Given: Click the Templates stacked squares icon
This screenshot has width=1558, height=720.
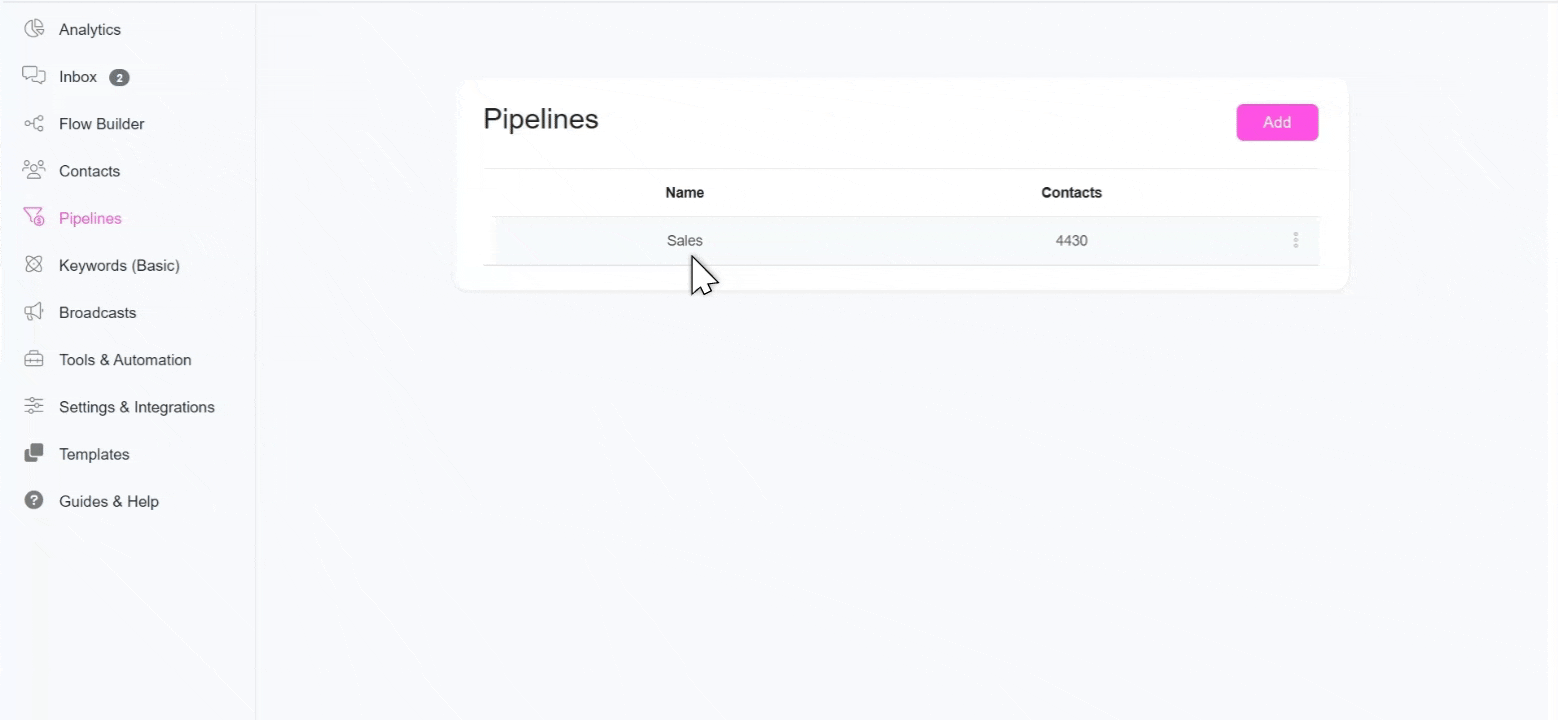Looking at the screenshot, I should [34, 453].
